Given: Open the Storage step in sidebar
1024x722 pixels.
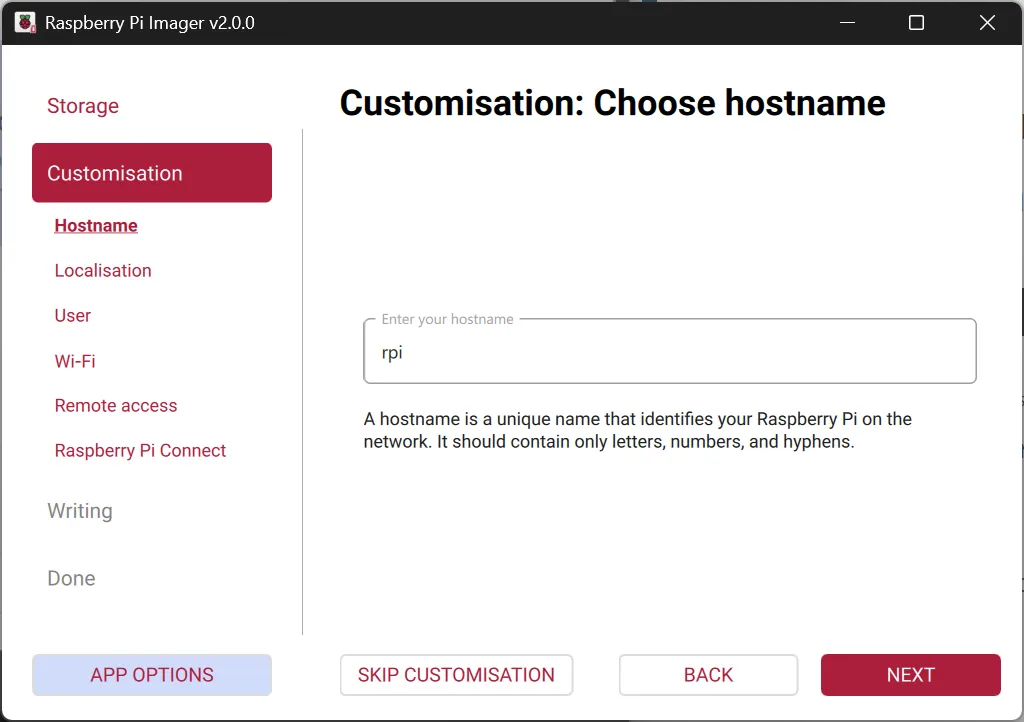Looking at the screenshot, I should pyautogui.click(x=83, y=106).
